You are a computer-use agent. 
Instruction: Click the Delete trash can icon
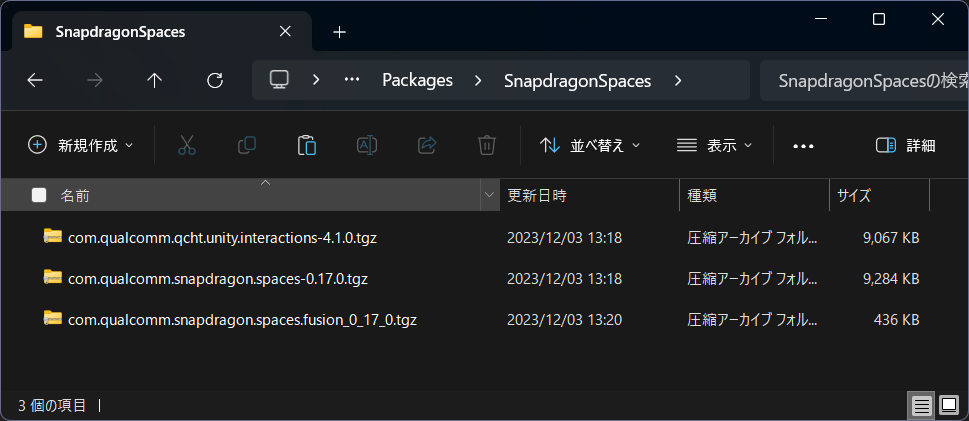[487, 145]
